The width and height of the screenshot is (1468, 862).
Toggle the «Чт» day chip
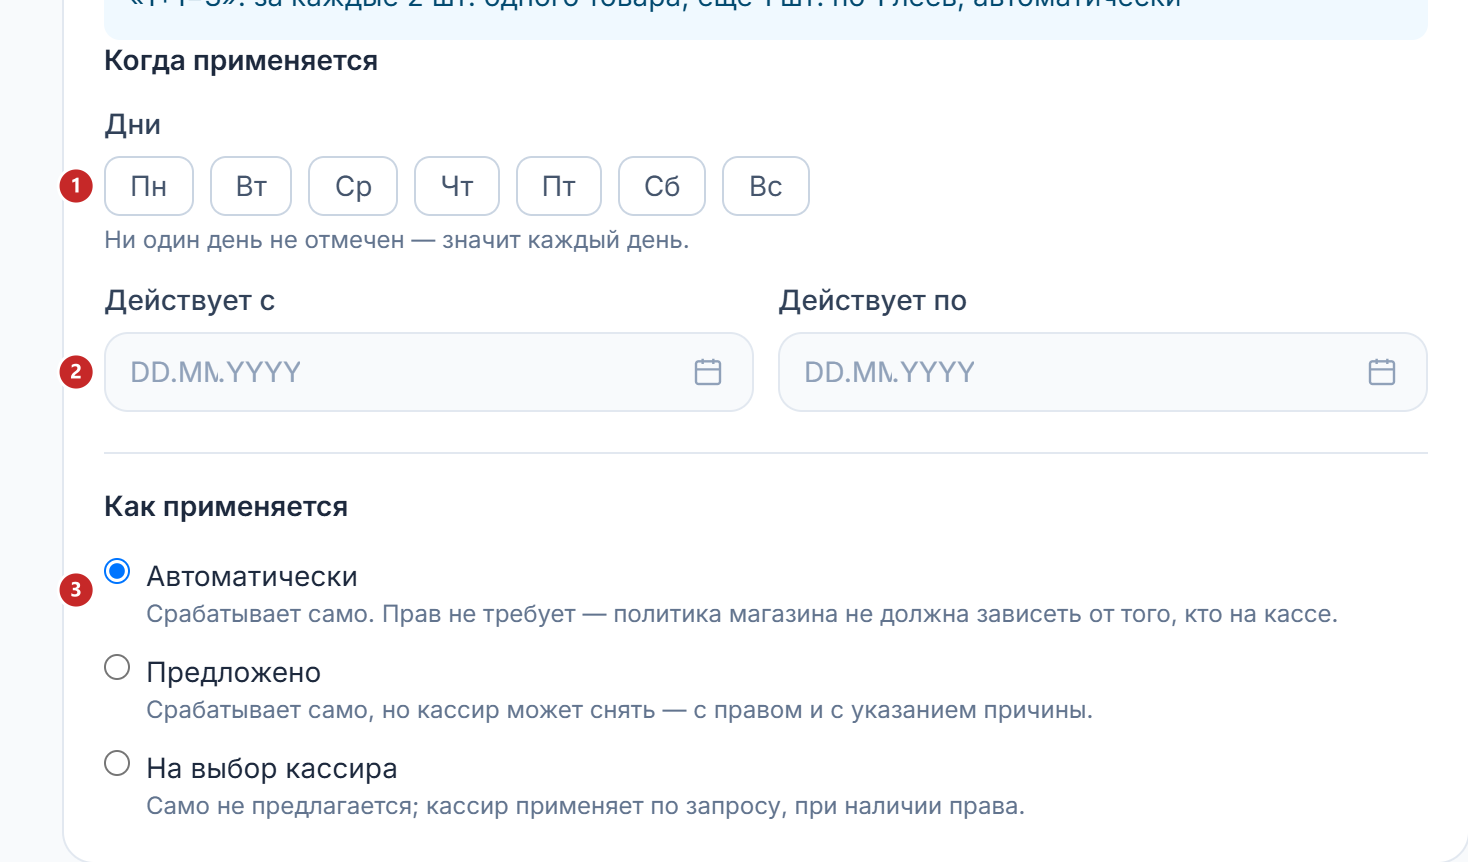[x=457, y=186]
